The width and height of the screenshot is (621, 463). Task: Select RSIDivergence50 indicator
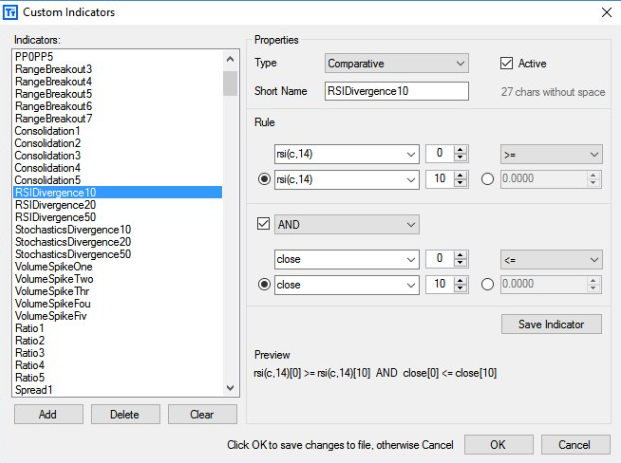(117, 217)
